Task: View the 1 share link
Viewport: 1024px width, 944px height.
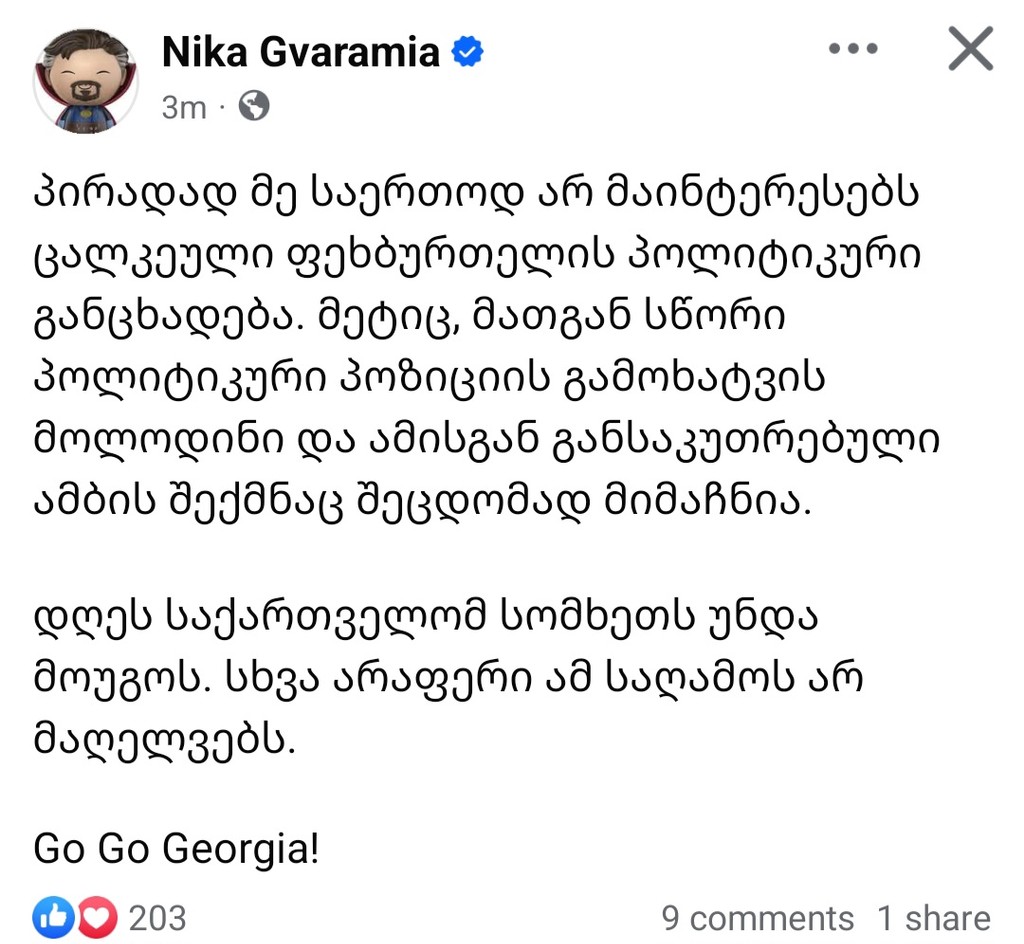Action: [x=935, y=918]
